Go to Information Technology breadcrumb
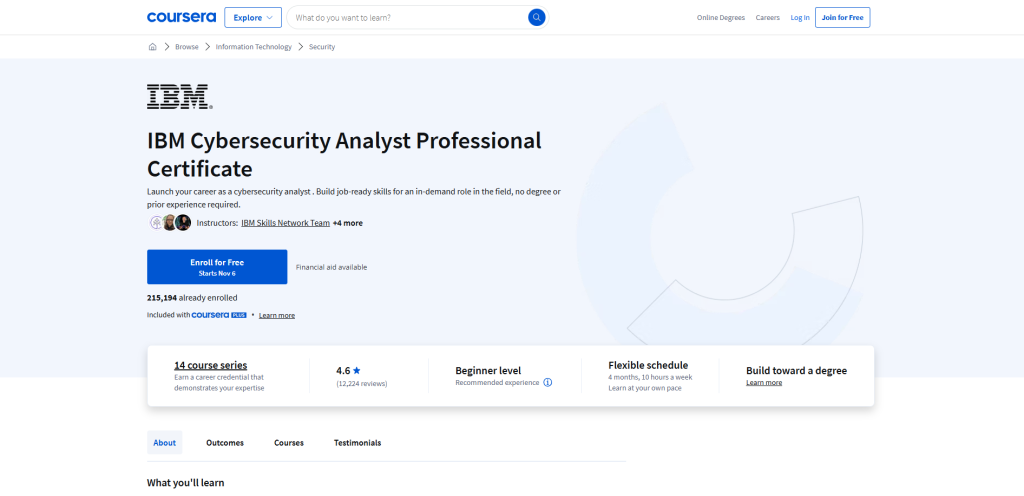The image size is (1024, 496). point(253,47)
